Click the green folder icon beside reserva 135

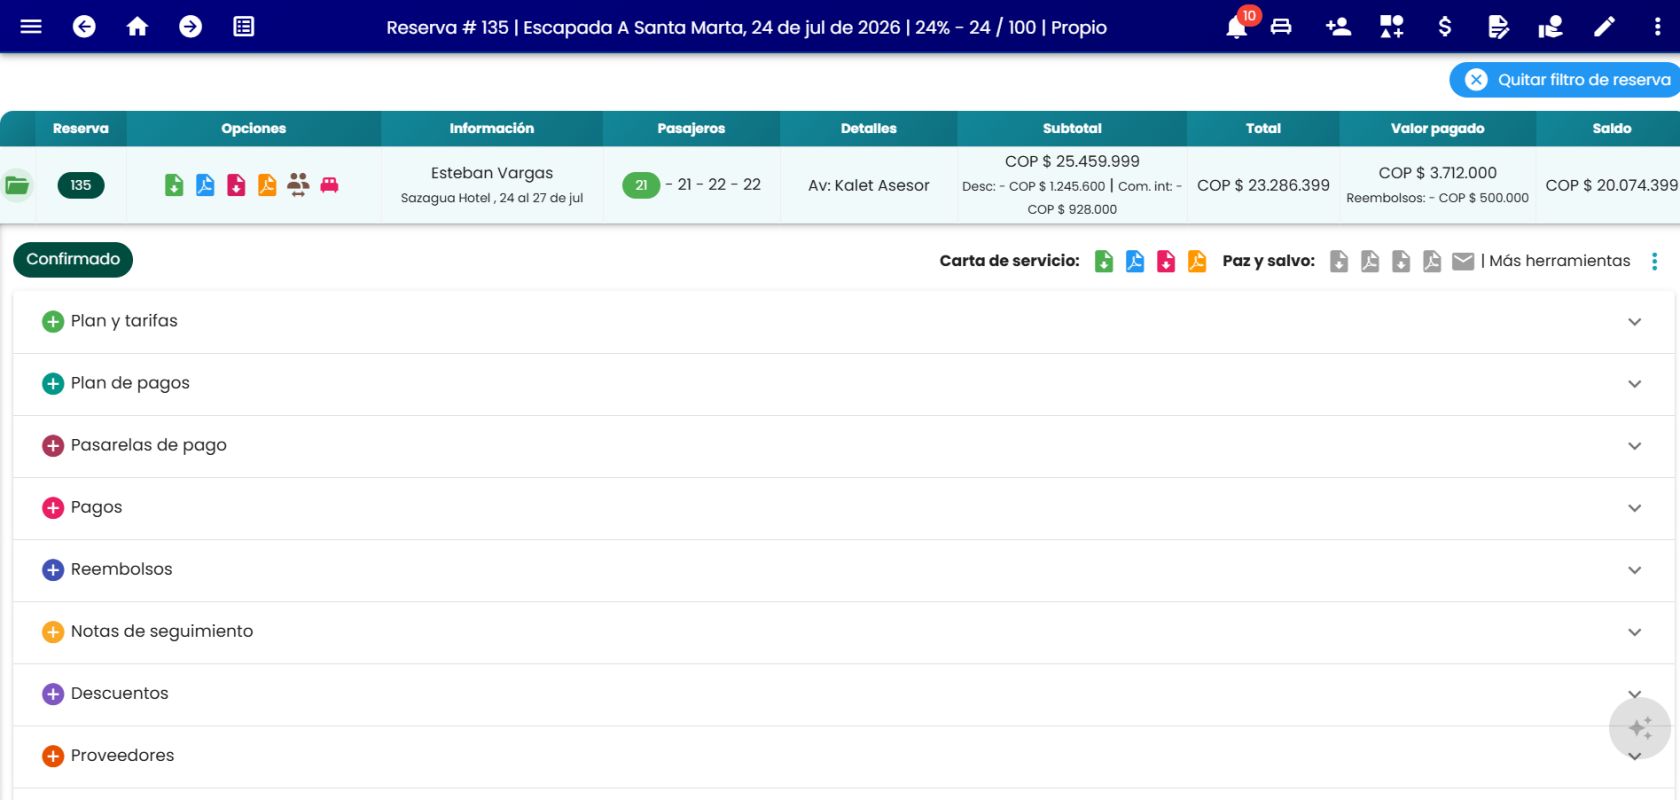tap(17, 185)
